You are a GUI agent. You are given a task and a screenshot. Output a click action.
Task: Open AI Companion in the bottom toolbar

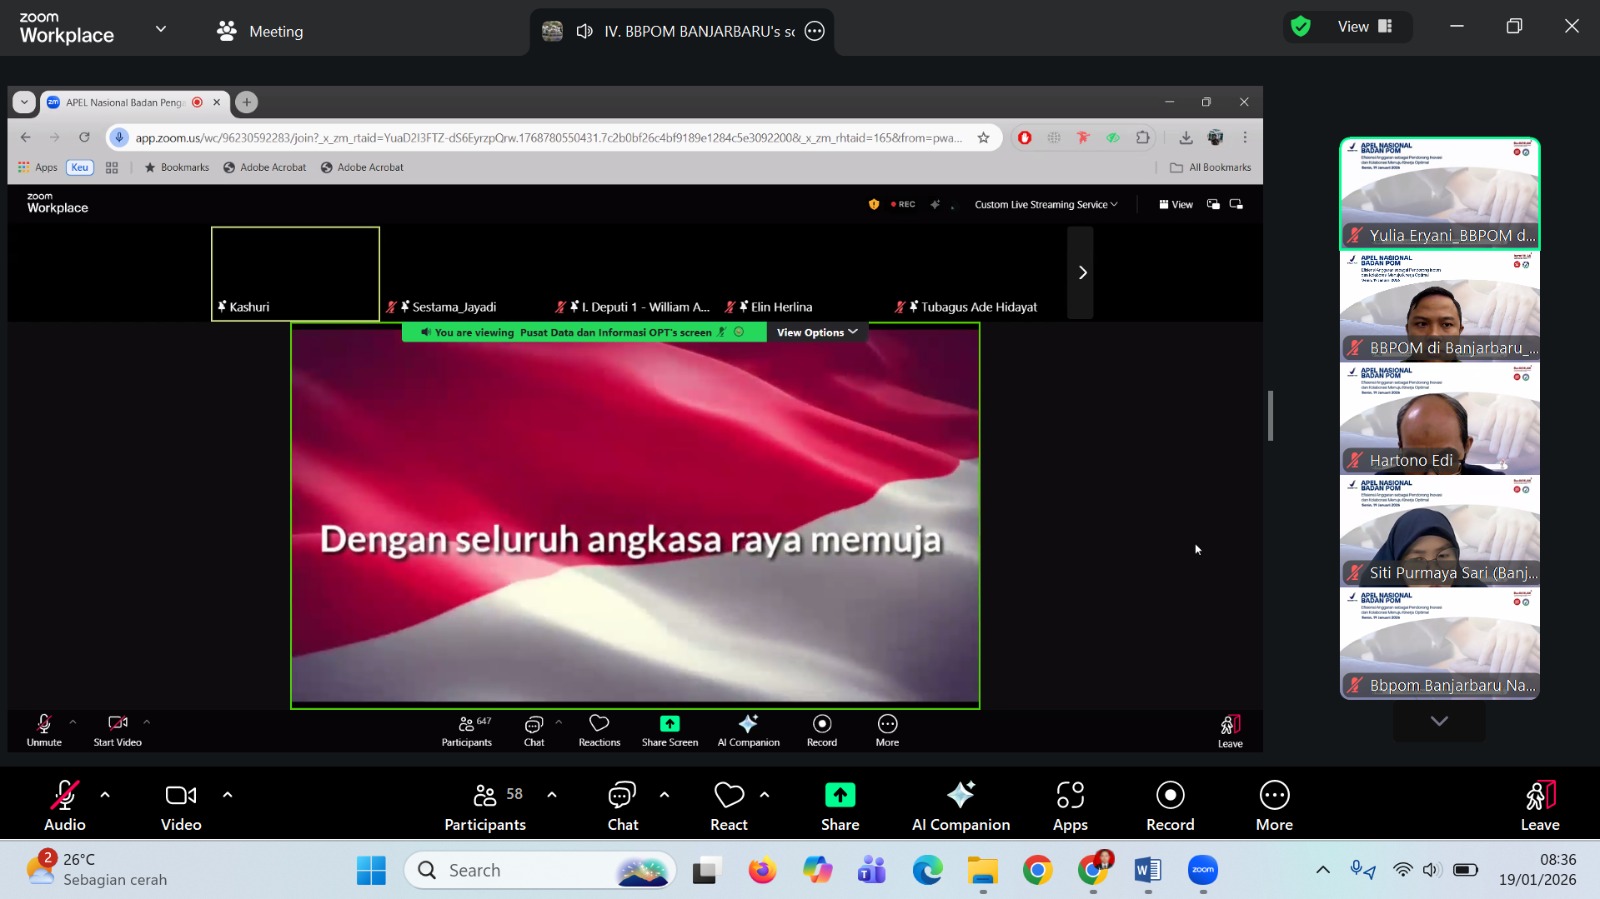click(x=960, y=805)
